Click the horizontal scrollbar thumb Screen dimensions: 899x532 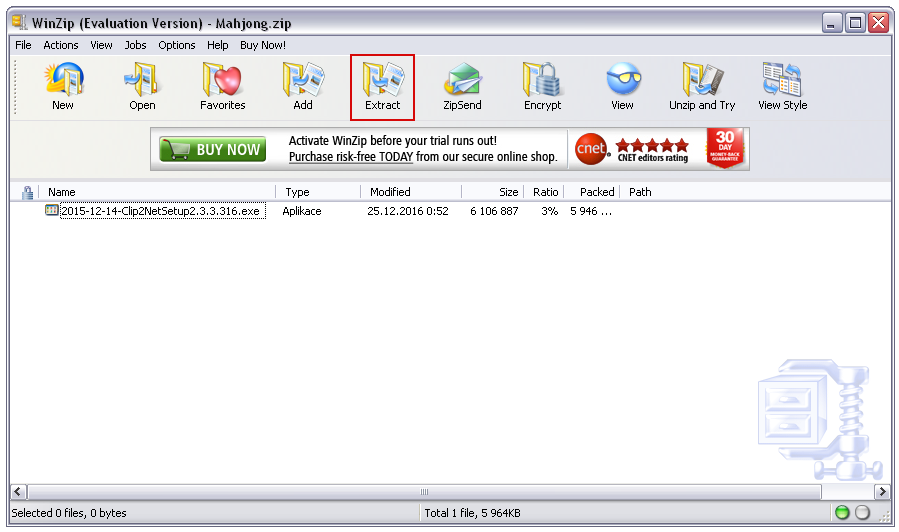[424, 491]
